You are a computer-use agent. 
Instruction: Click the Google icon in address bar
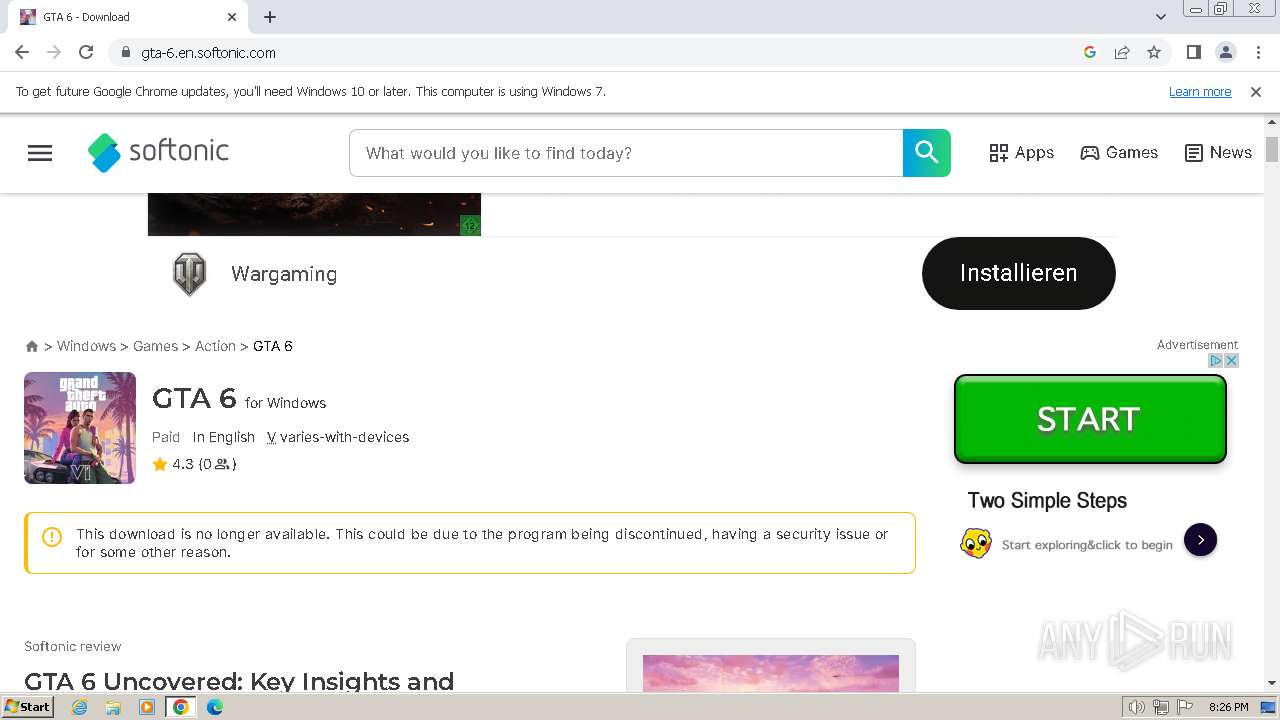1090,52
